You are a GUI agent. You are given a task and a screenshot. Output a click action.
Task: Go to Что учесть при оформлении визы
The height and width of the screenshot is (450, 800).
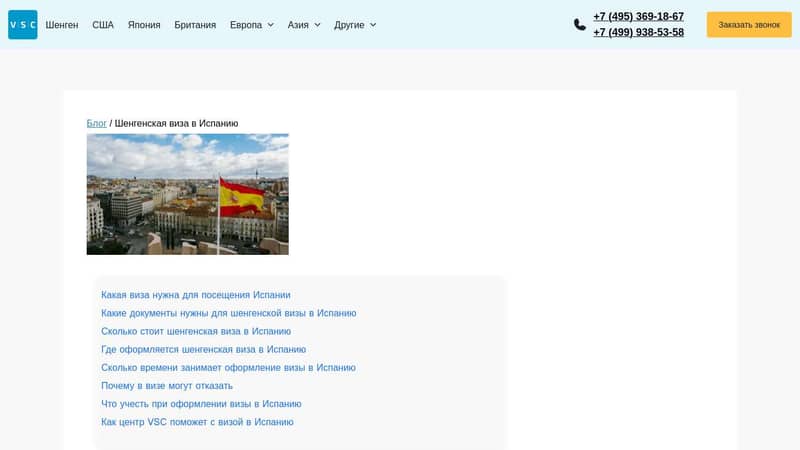(201, 404)
